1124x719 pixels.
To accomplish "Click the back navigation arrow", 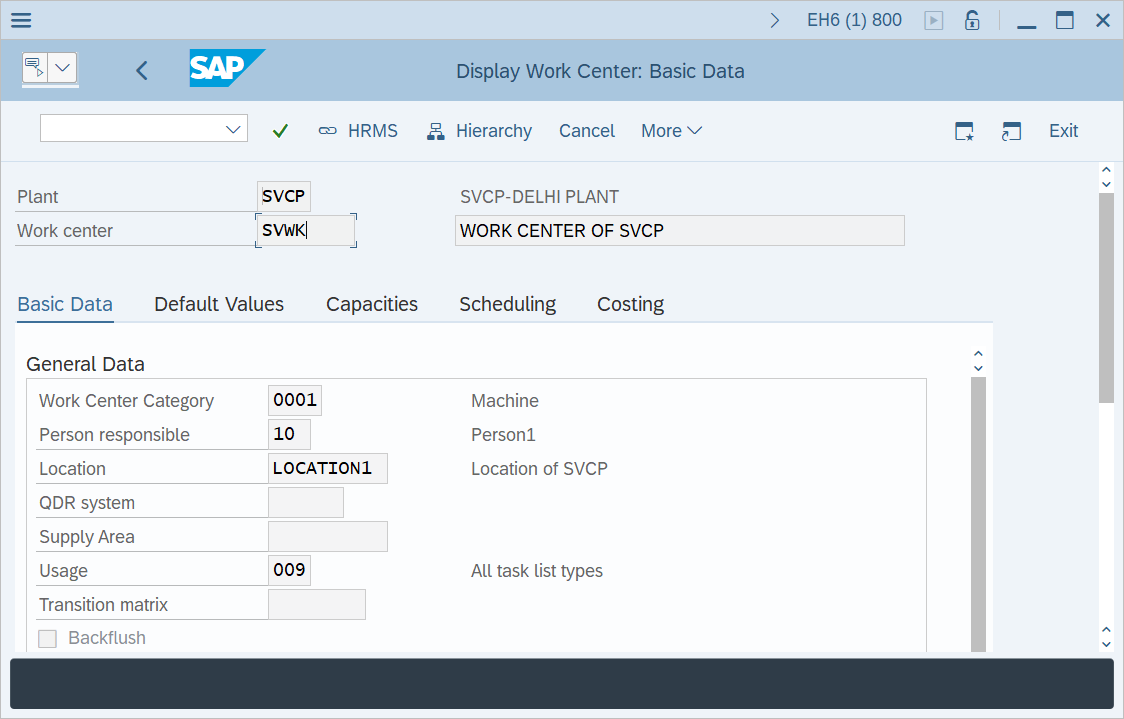I will pyautogui.click(x=141, y=70).
